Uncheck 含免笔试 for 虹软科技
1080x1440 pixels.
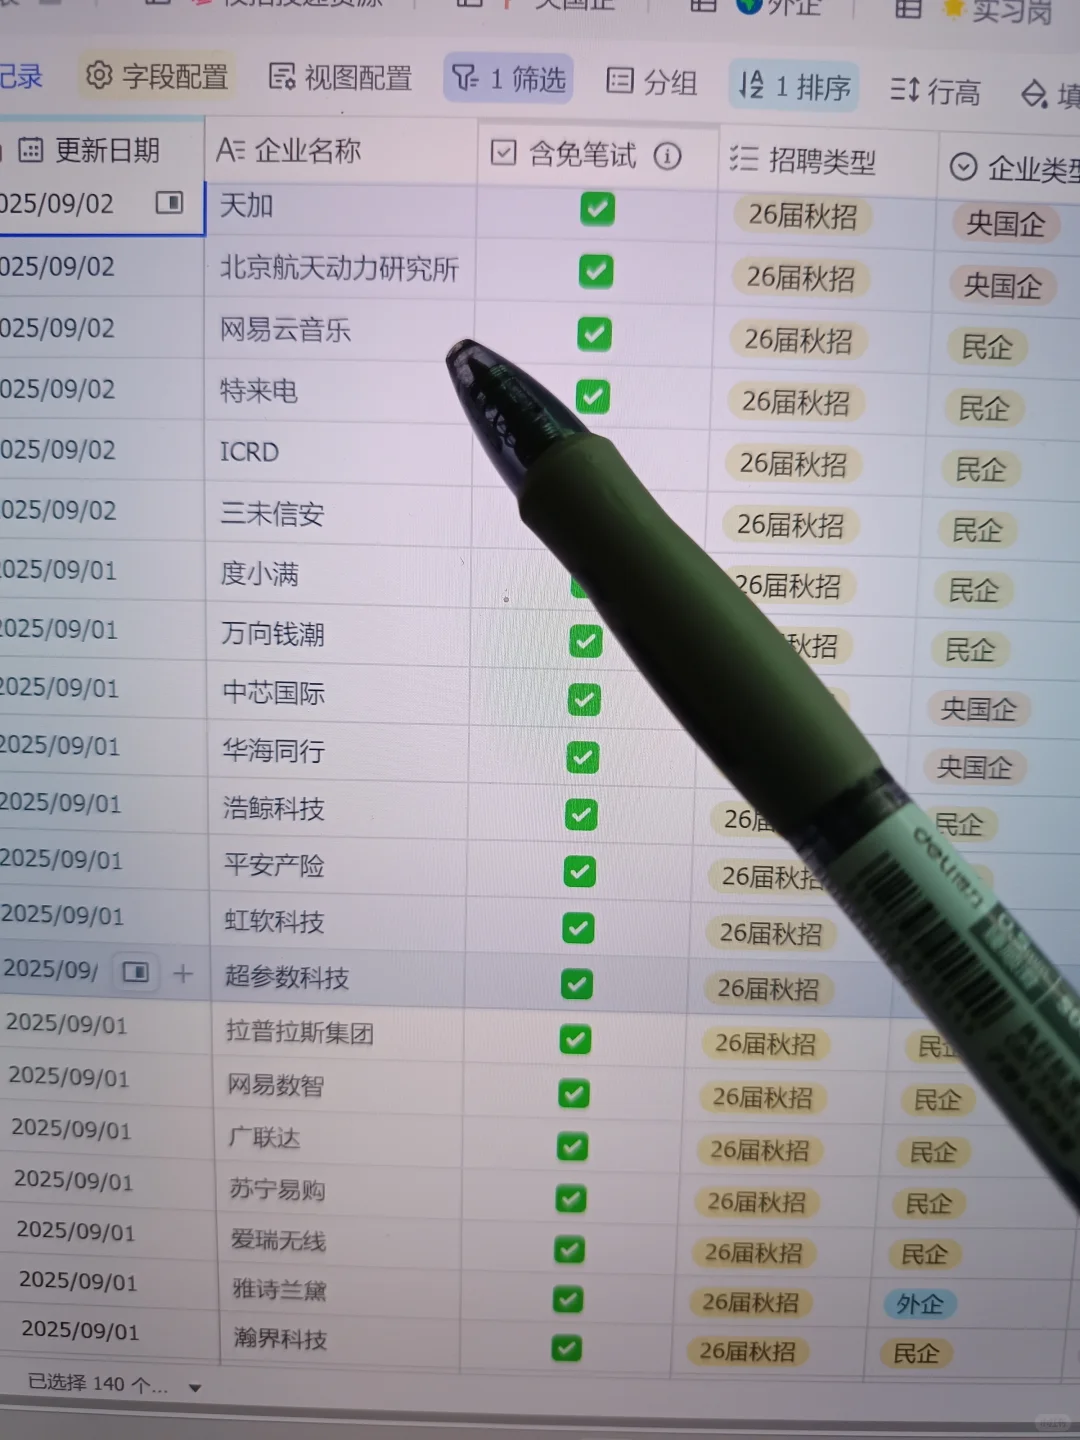coord(578,928)
